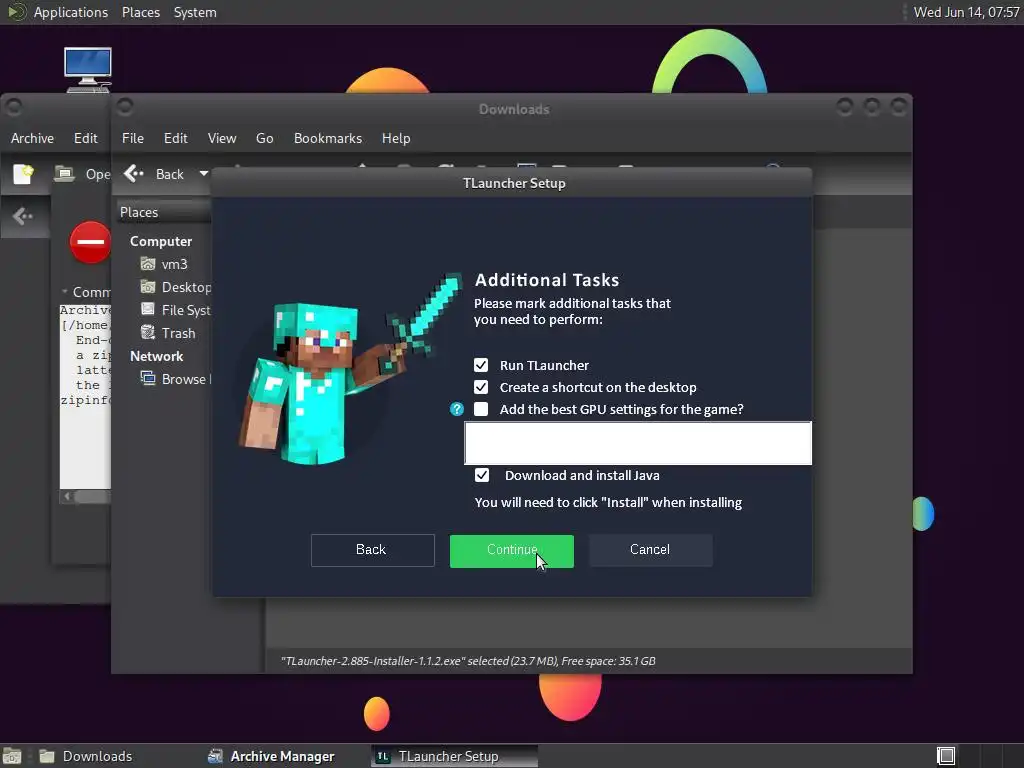Open Places menu in top panel

140,12
